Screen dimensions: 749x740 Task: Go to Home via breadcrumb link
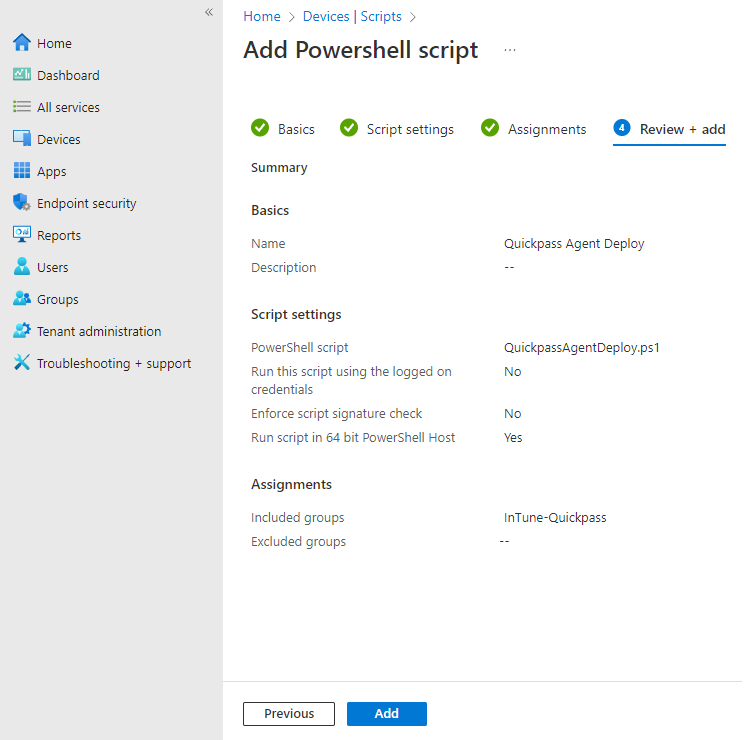(x=262, y=16)
